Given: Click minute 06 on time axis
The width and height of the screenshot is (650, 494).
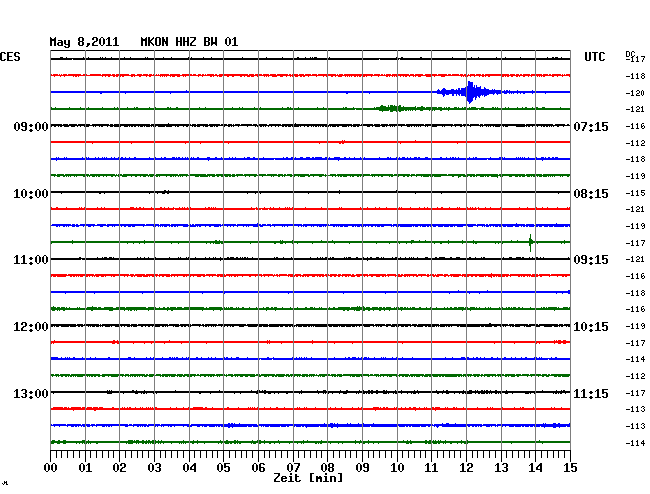Looking at the screenshot, I should (x=258, y=468).
